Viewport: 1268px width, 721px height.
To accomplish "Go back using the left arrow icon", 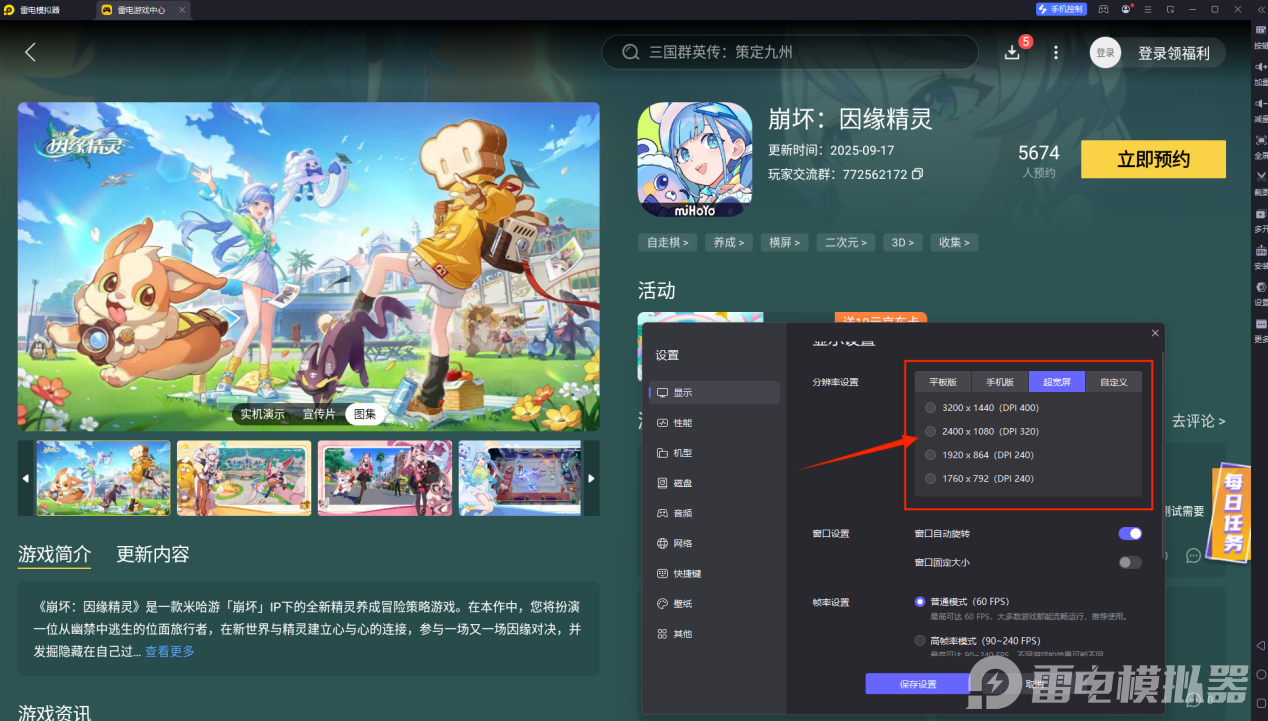I will pos(30,52).
